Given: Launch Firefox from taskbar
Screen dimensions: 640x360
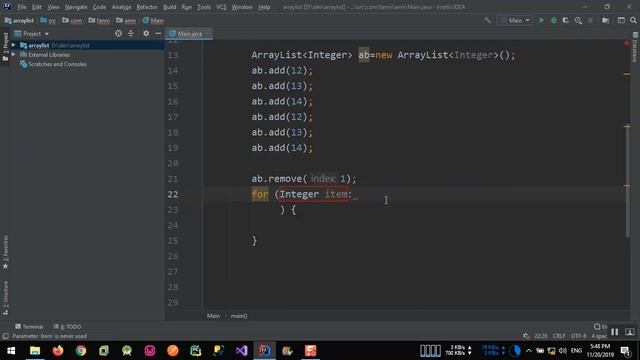Looking at the screenshot, I should pyautogui.click(x=58, y=351).
